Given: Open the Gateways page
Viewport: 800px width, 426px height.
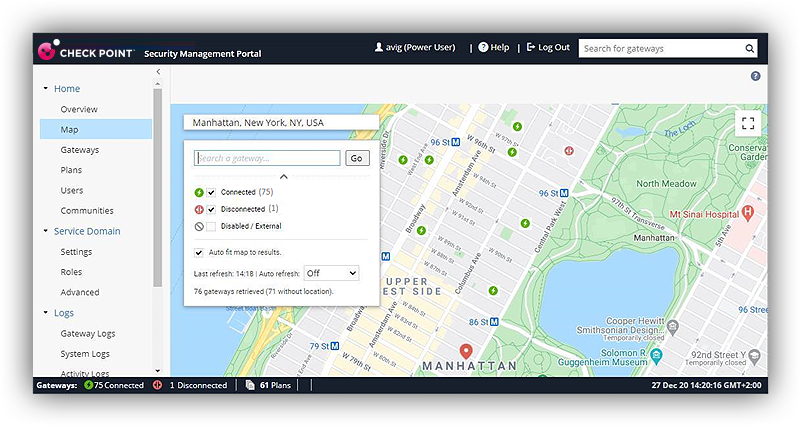Looking at the screenshot, I should click(80, 149).
